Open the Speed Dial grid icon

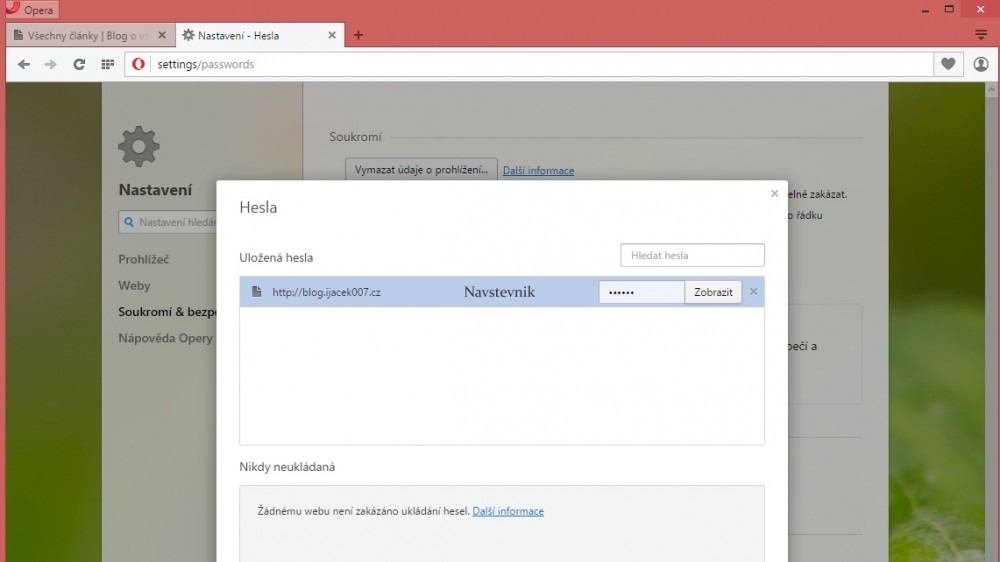coord(107,64)
